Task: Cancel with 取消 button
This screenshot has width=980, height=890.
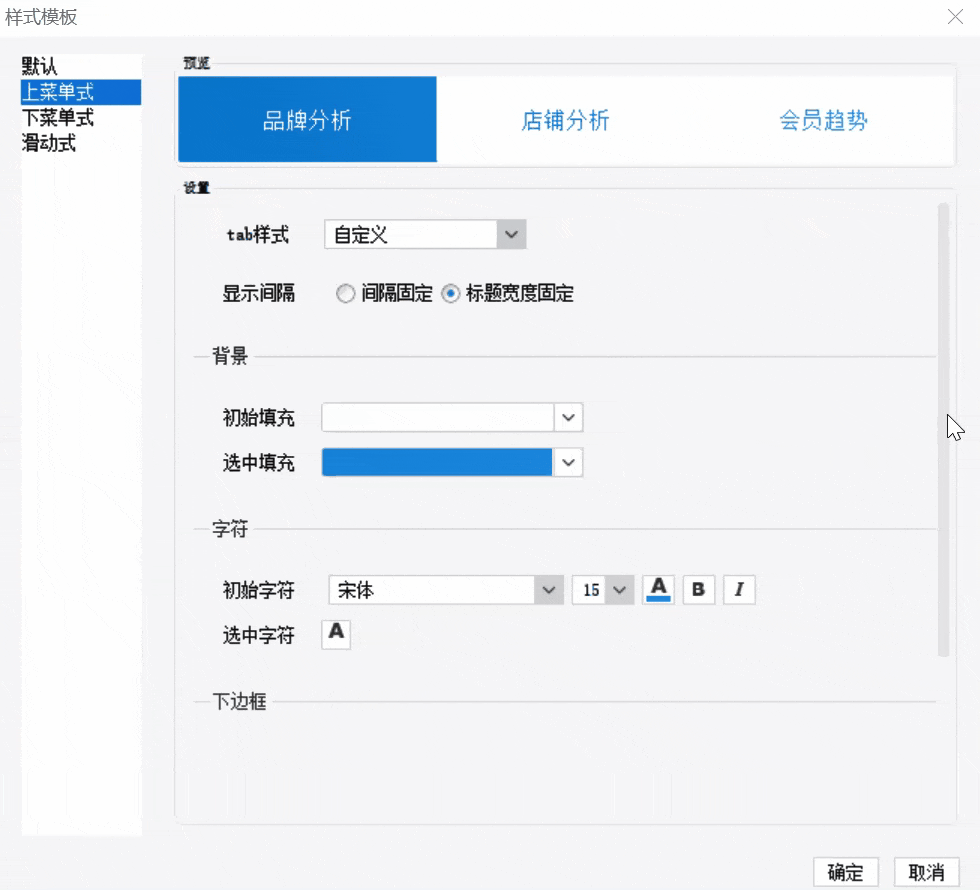Action: pos(926,872)
